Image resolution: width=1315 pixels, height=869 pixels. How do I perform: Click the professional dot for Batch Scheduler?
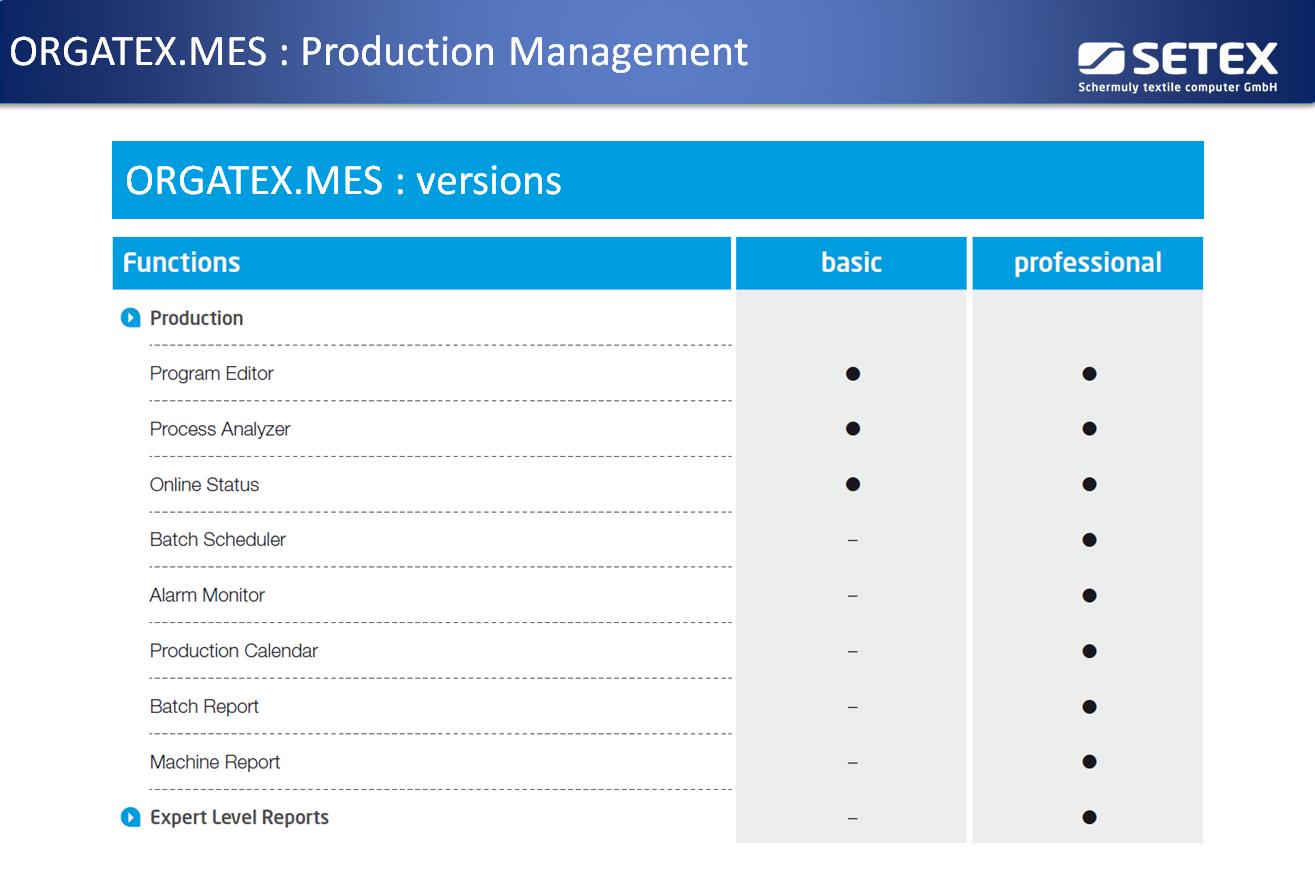pos(1088,540)
